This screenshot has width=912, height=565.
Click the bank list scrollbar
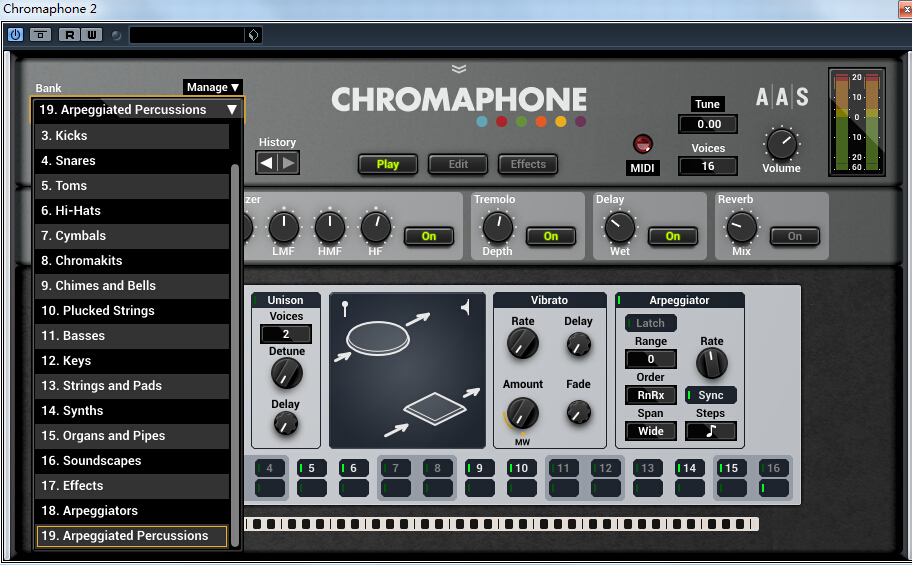(235, 355)
